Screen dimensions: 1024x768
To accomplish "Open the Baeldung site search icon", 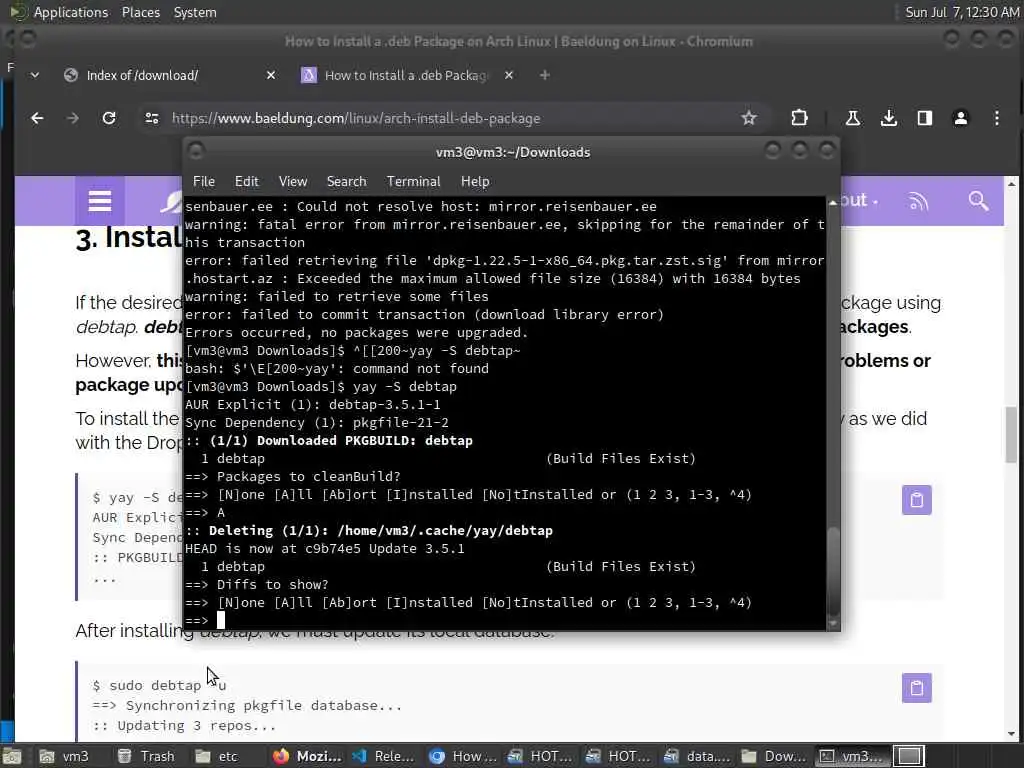I will [x=978, y=201].
